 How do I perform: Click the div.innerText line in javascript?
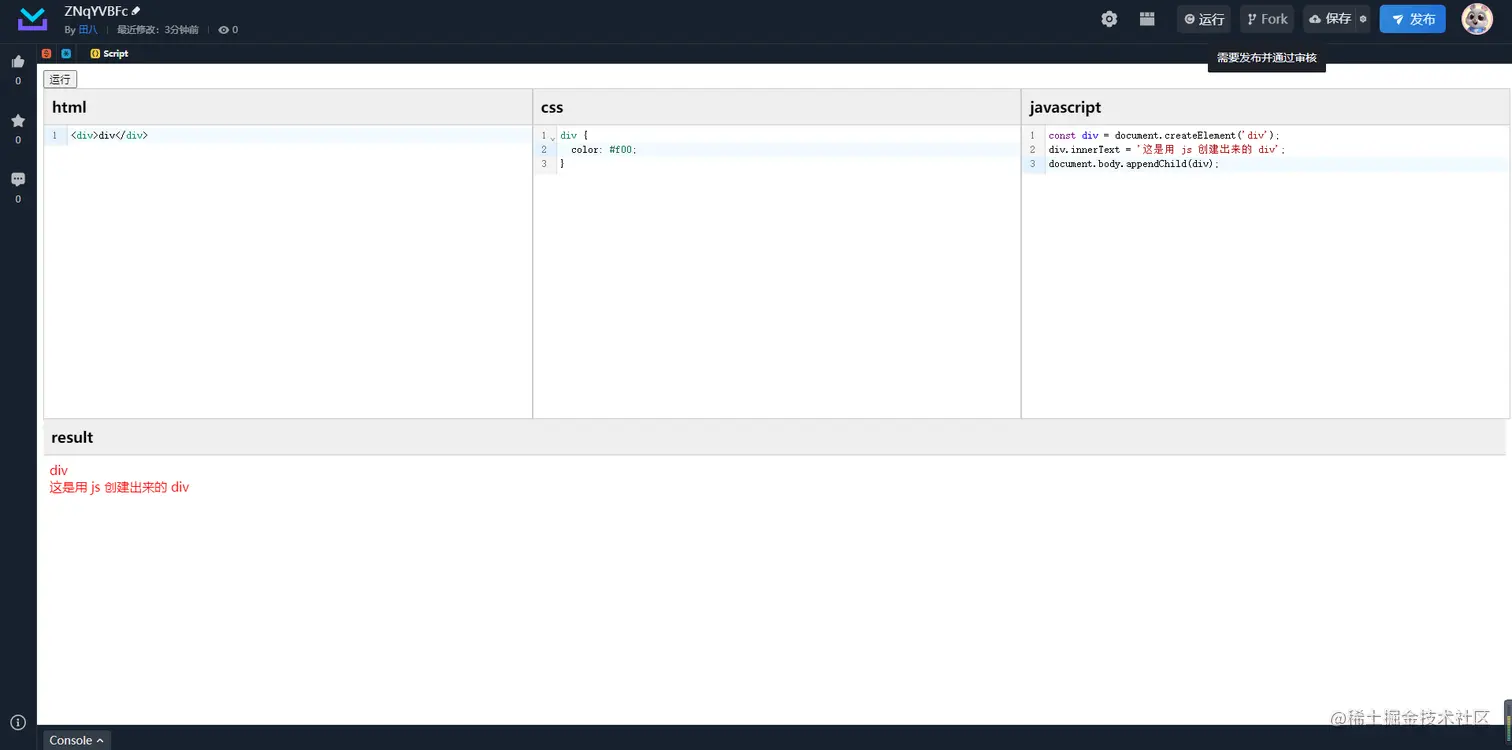point(1167,149)
